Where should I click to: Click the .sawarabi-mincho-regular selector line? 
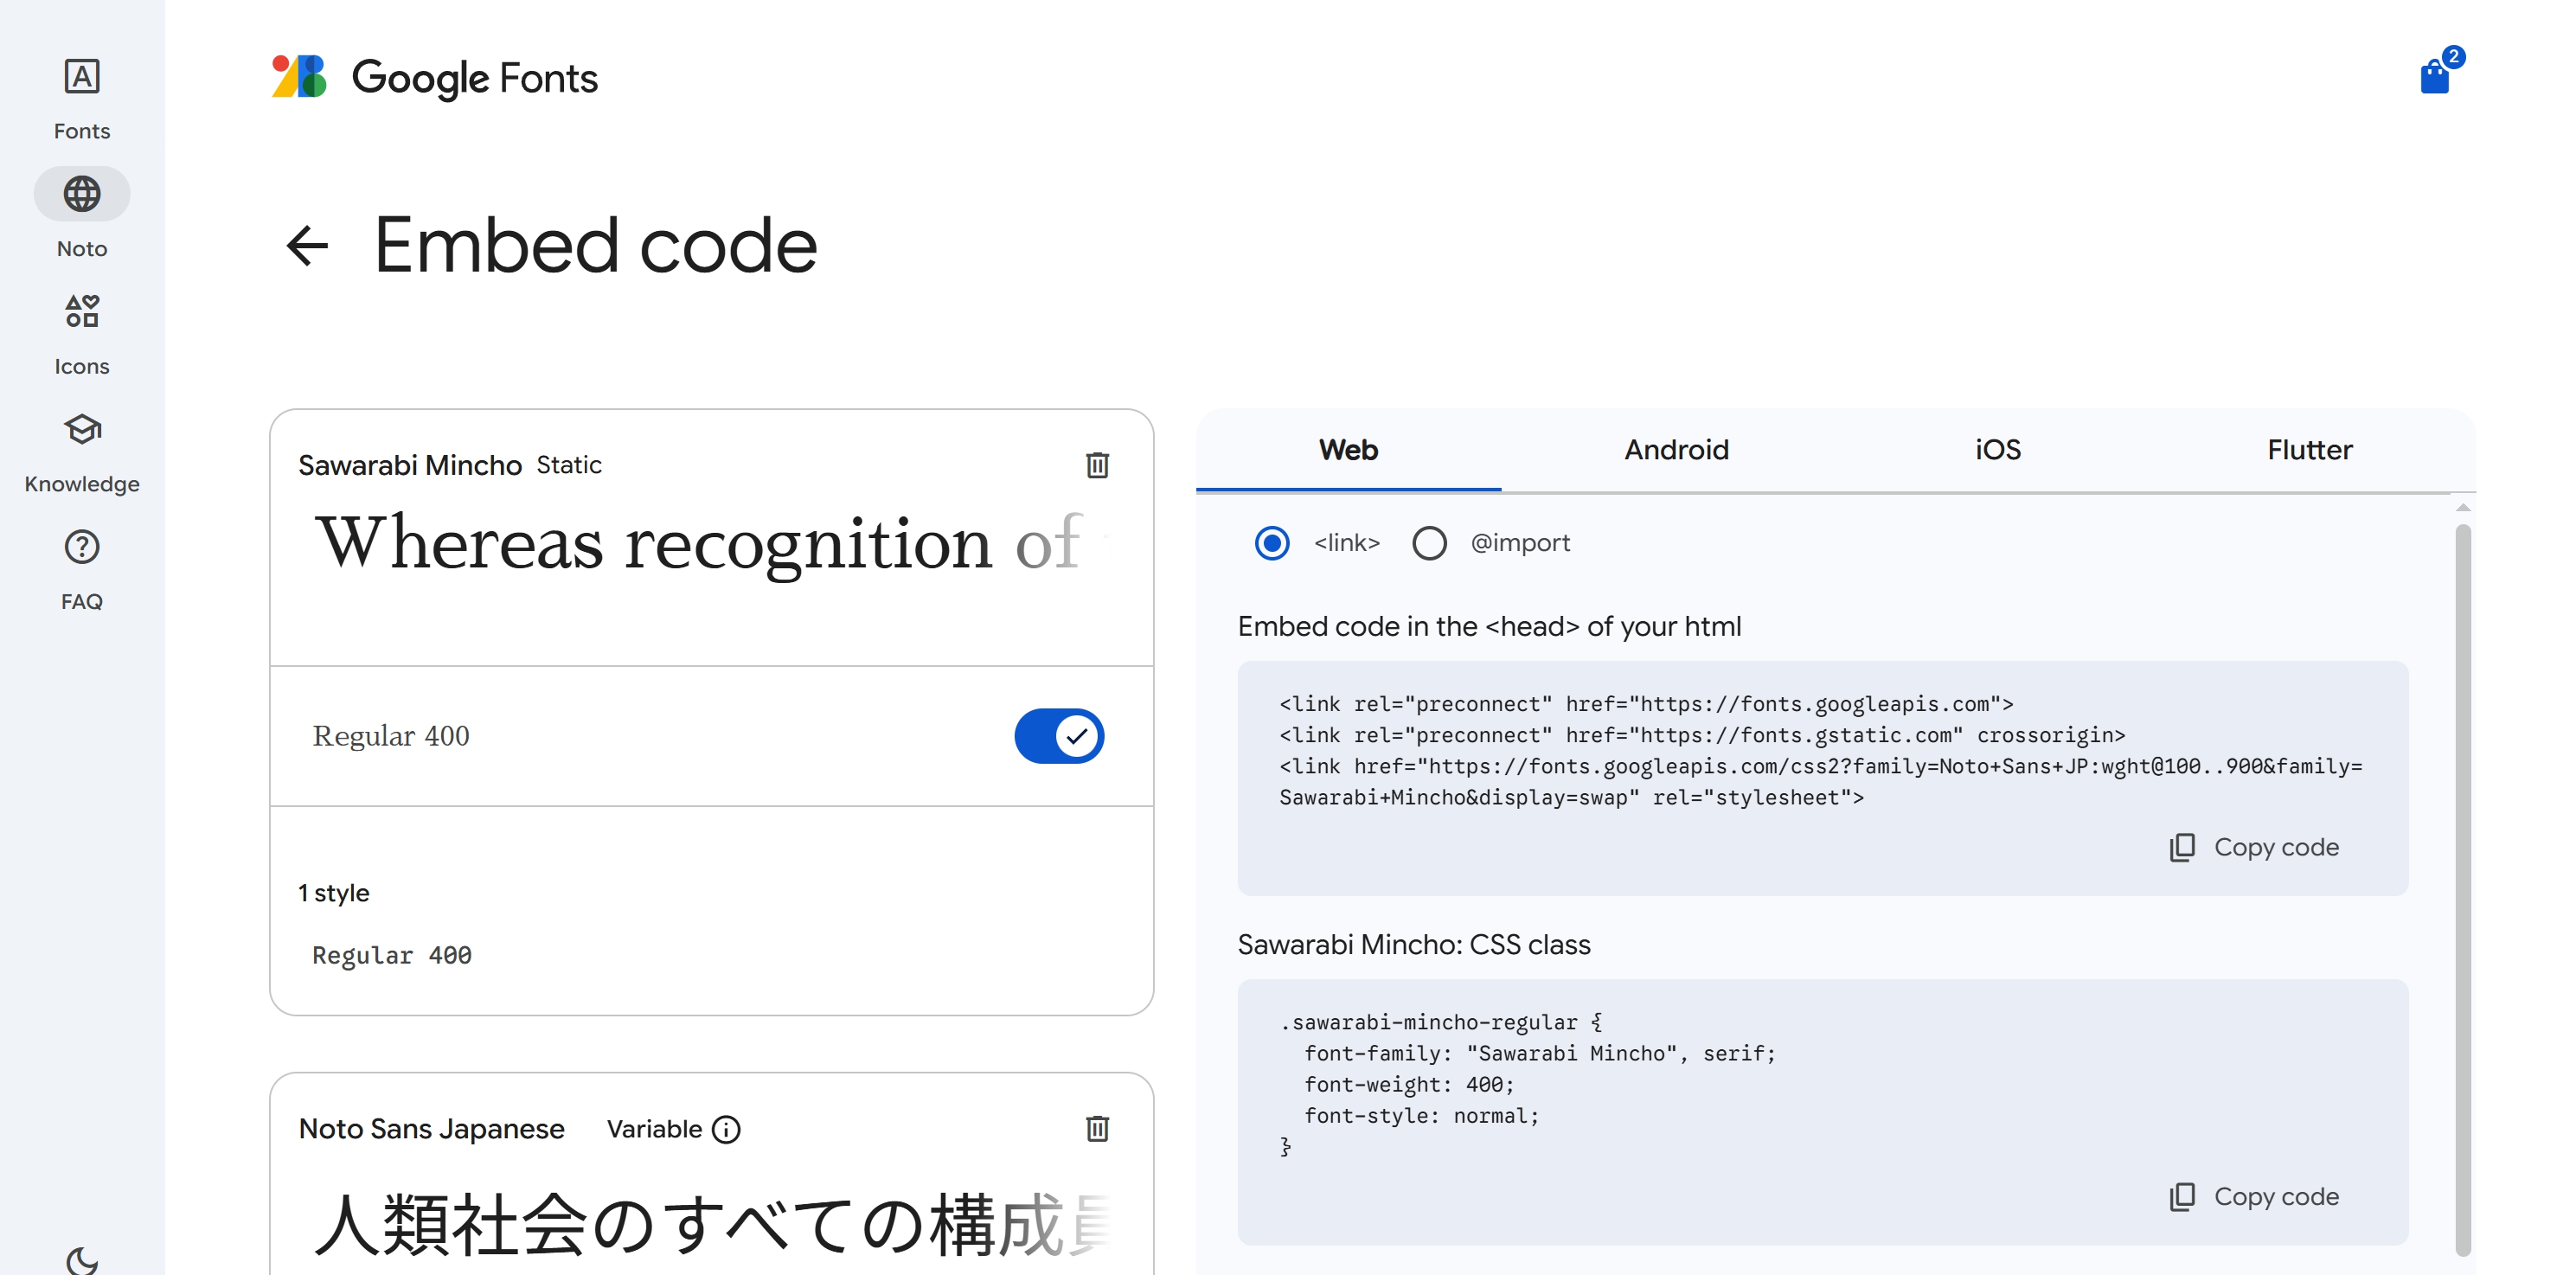pyautogui.click(x=1441, y=1022)
